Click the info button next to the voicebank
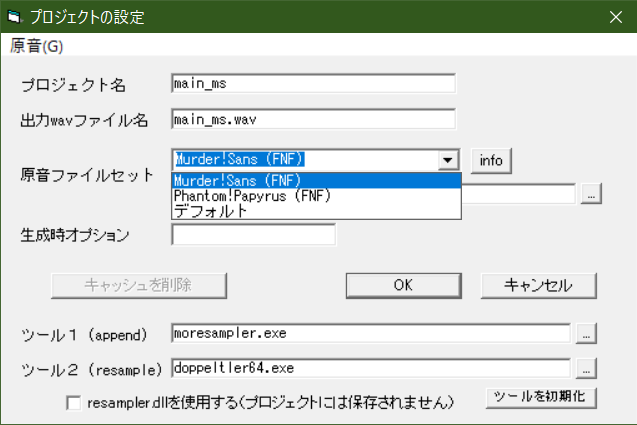637x425 pixels. [491, 161]
